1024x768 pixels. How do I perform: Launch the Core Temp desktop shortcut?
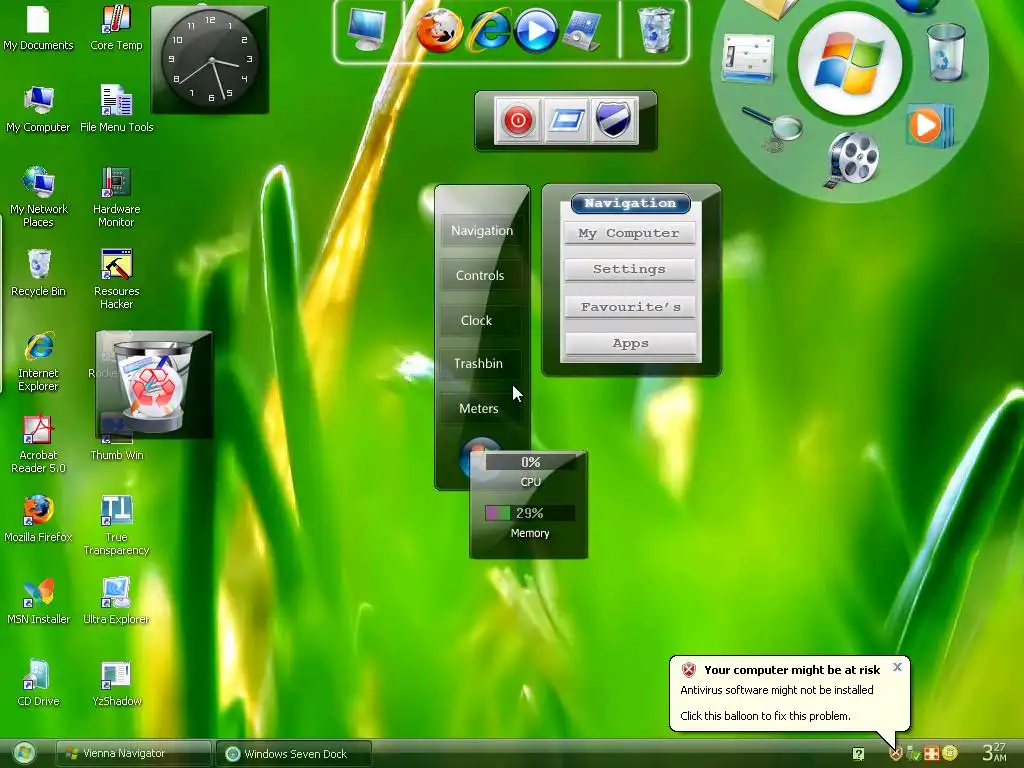pos(116,27)
